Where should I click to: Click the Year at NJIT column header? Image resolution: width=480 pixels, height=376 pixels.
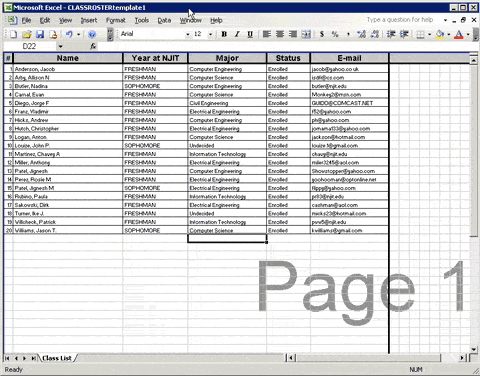(155, 58)
